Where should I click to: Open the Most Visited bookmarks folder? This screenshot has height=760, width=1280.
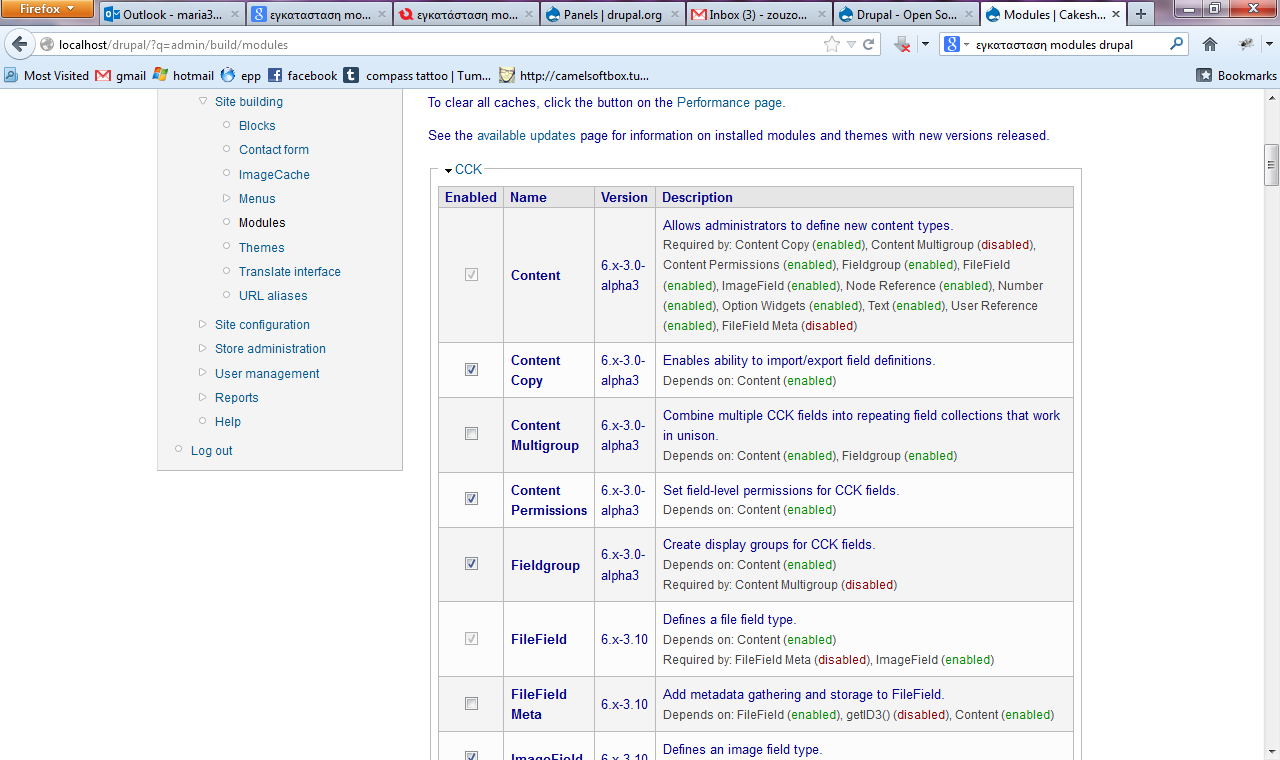(47, 75)
